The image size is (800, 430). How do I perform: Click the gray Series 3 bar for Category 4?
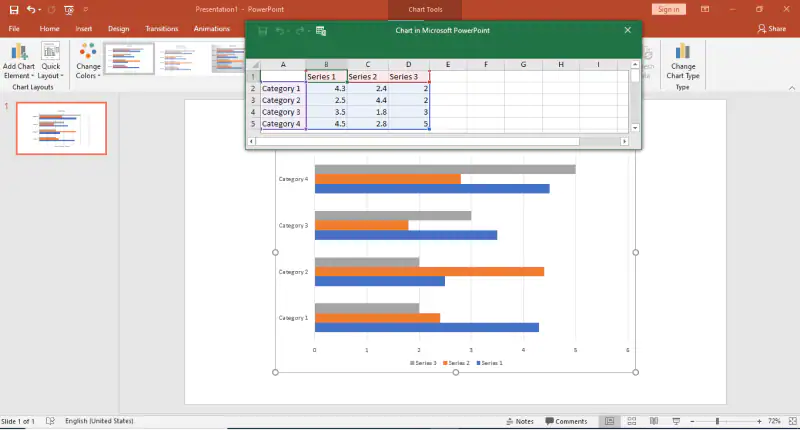[x=445, y=169]
